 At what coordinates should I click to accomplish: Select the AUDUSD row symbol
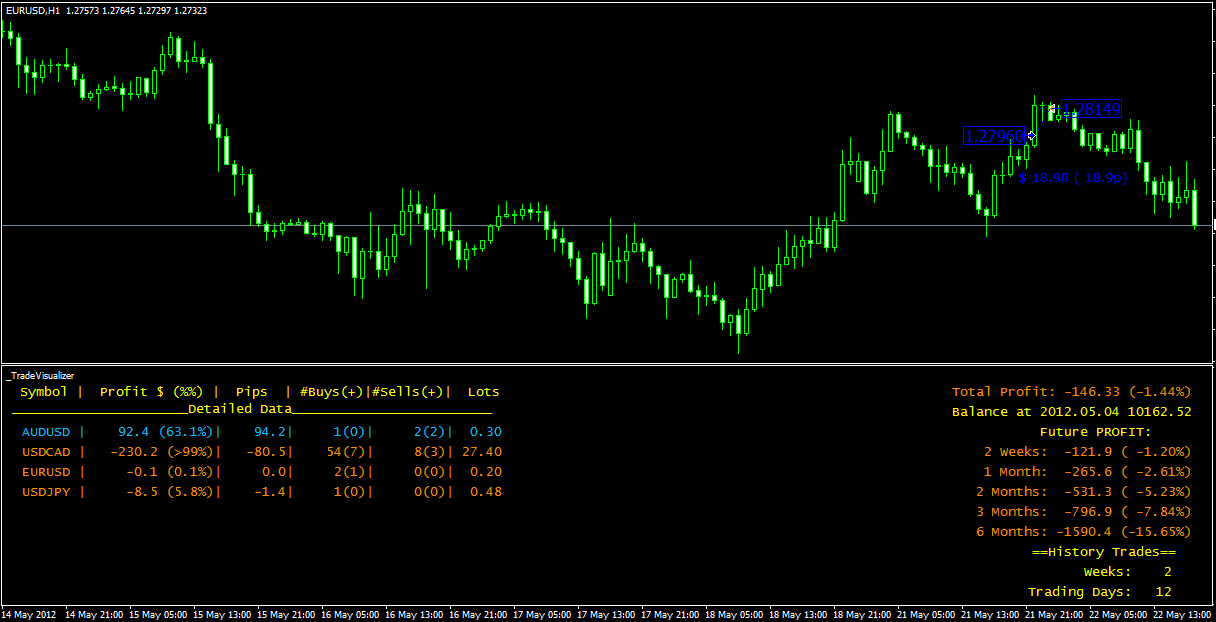click(x=46, y=432)
